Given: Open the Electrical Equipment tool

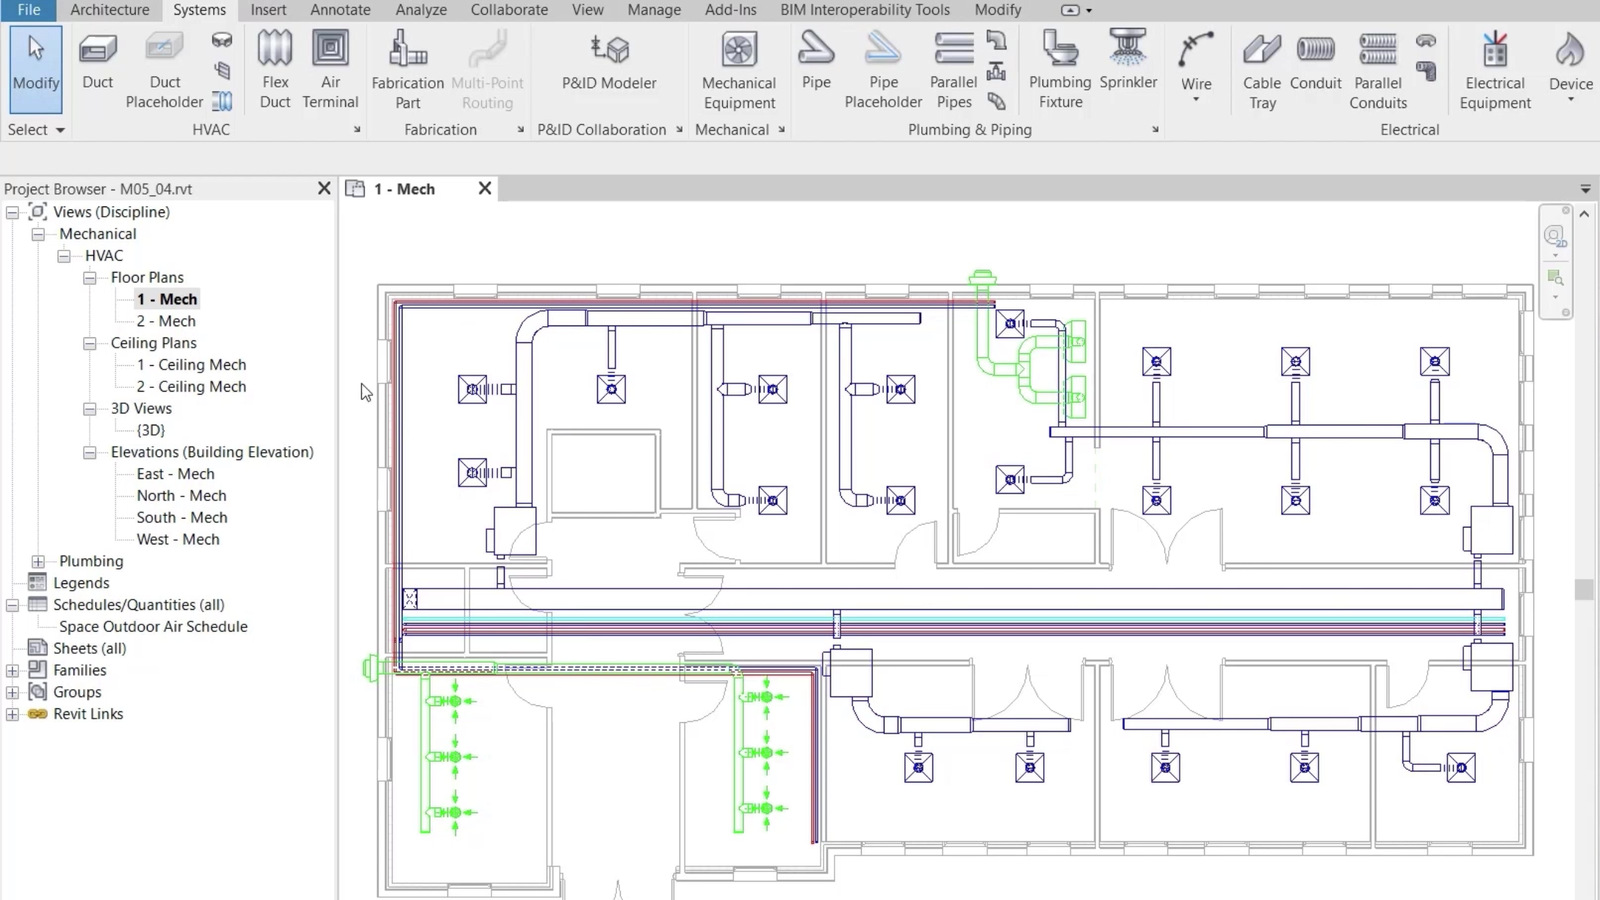Looking at the screenshot, I should pyautogui.click(x=1495, y=70).
